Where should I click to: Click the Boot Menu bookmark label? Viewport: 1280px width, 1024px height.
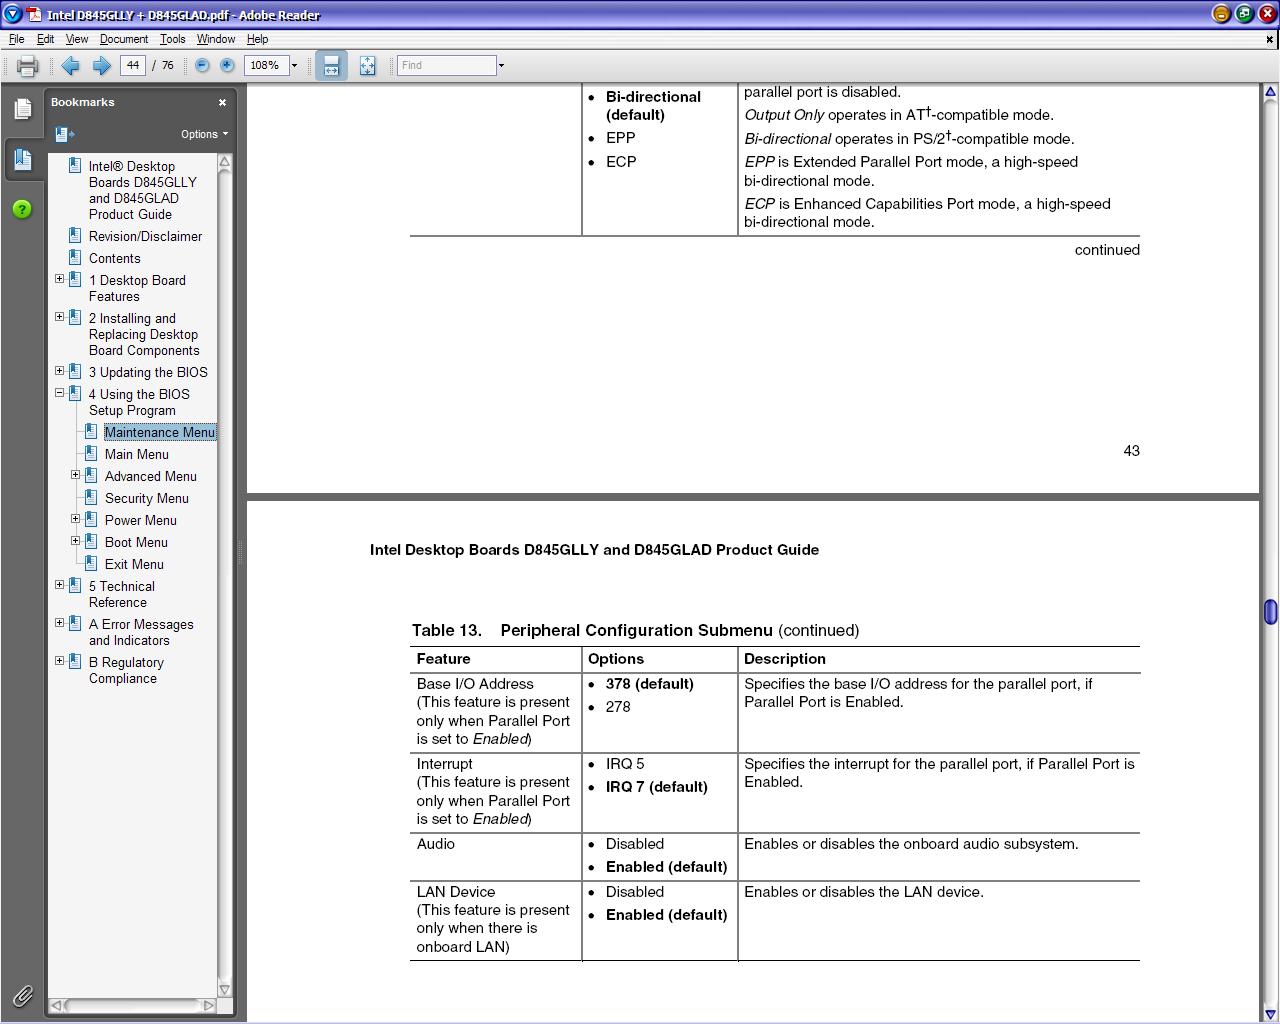tap(136, 542)
